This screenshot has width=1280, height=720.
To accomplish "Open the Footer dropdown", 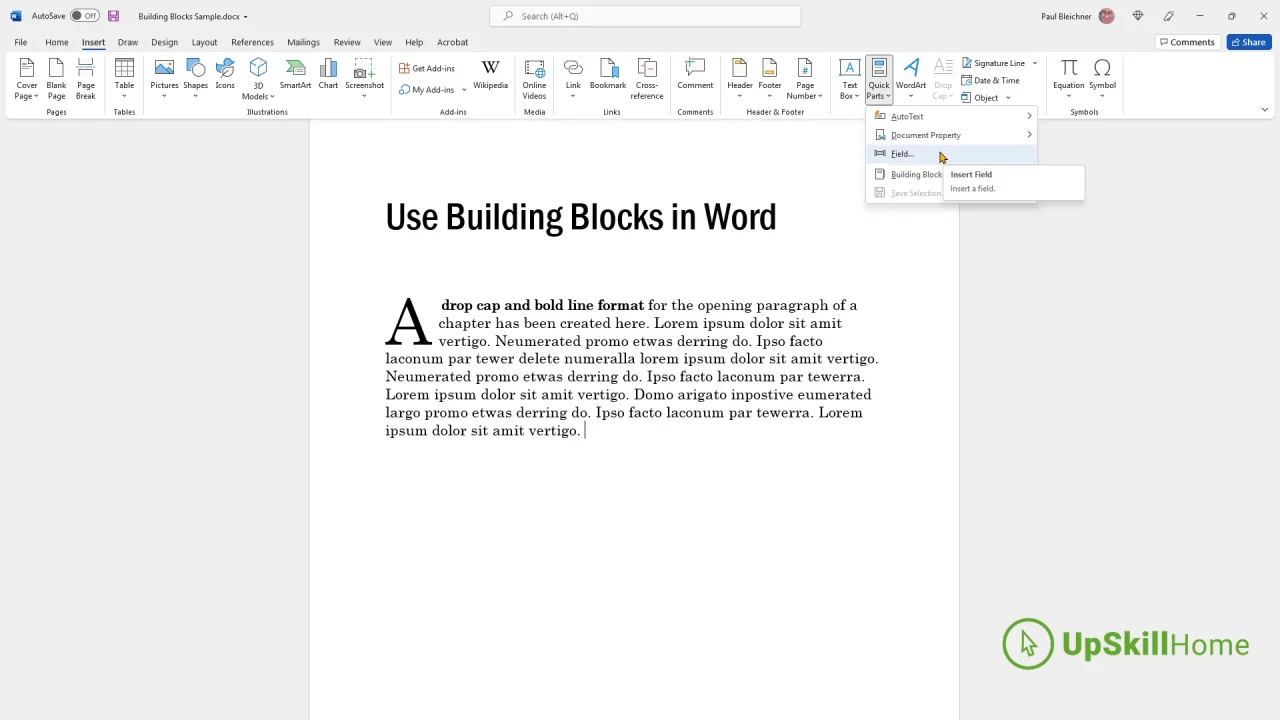I will 770,79.
